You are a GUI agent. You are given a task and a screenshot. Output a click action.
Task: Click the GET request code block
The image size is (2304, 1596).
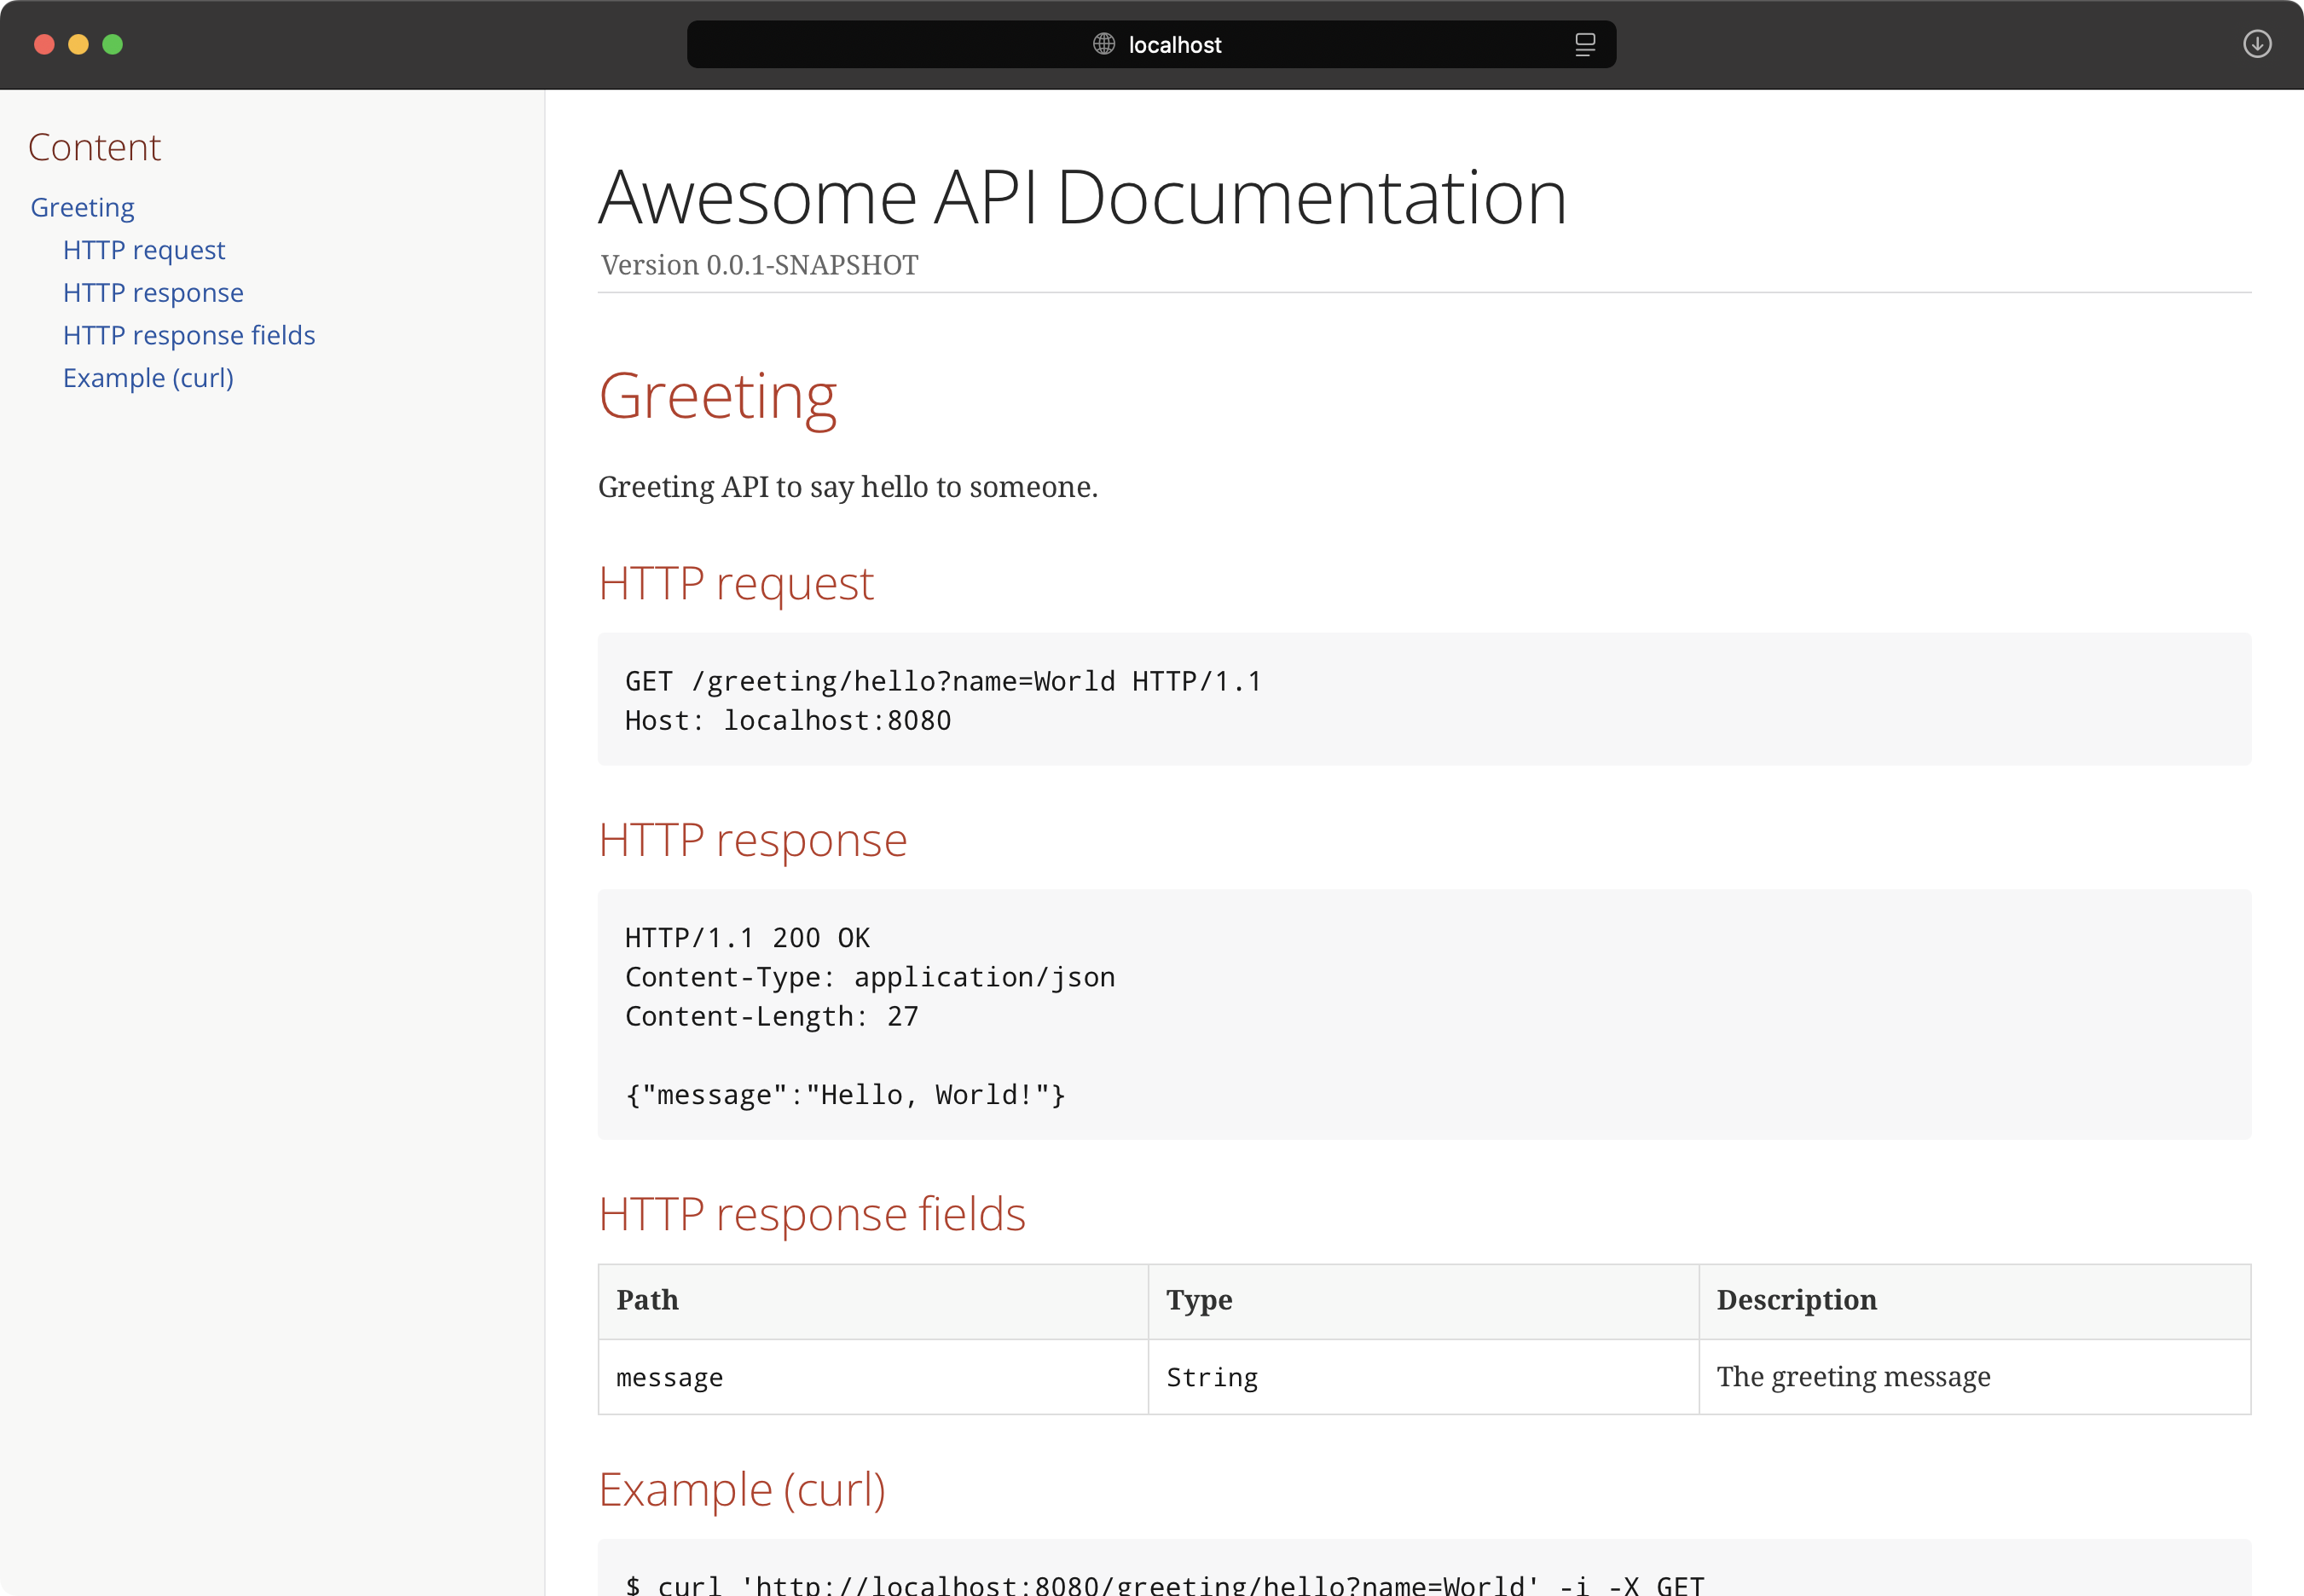click(1423, 699)
